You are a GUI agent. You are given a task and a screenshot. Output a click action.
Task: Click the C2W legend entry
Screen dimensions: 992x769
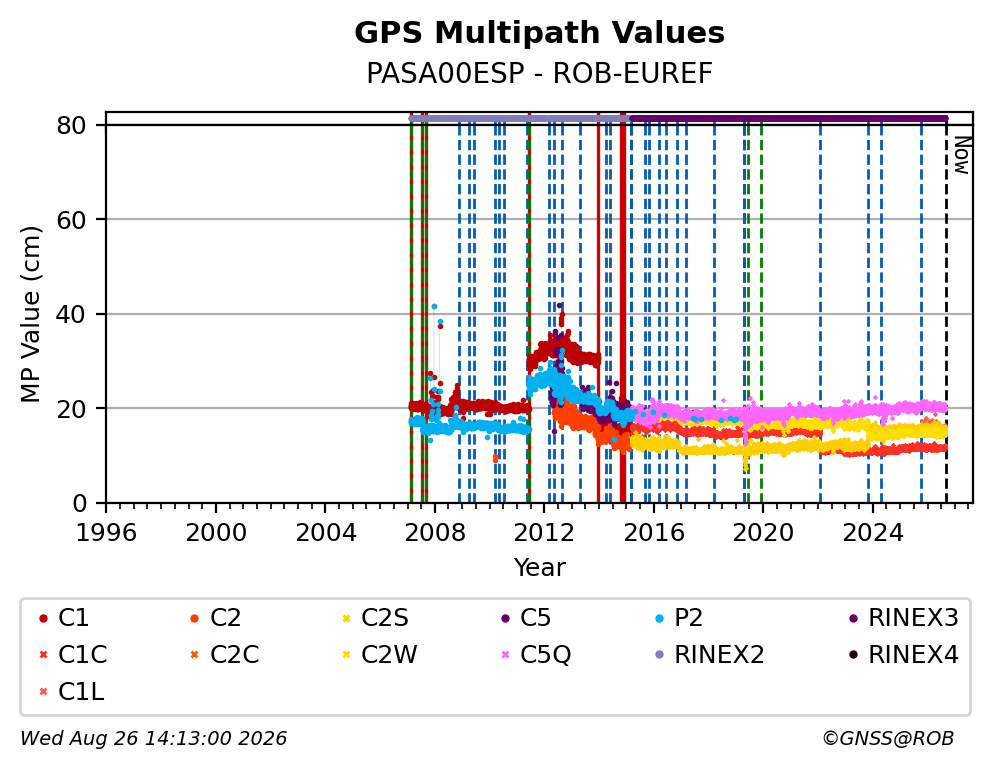click(x=380, y=655)
